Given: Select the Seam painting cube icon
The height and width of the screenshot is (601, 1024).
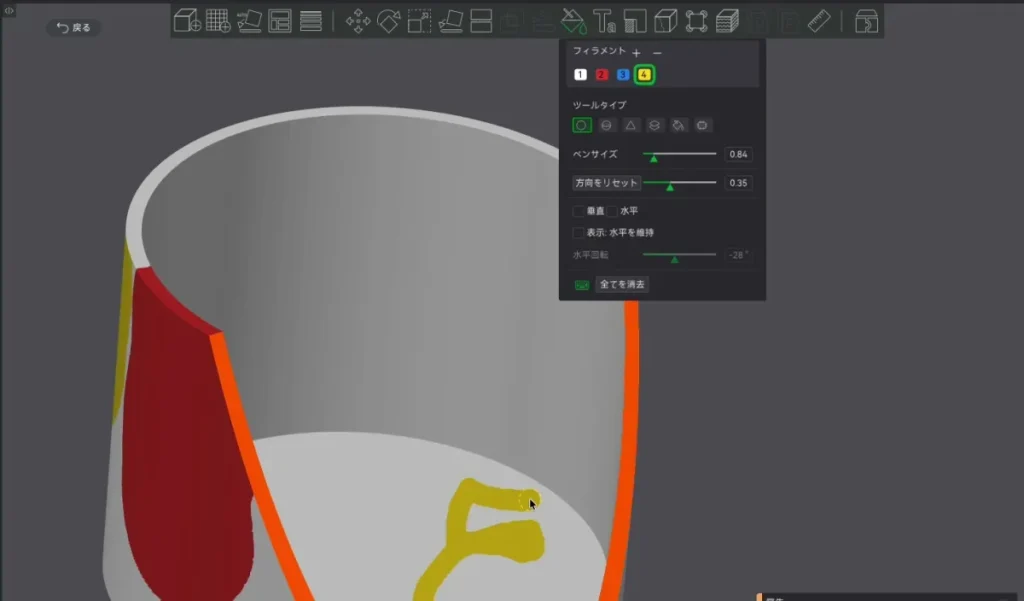Looking at the screenshot, I should point(665,21).
